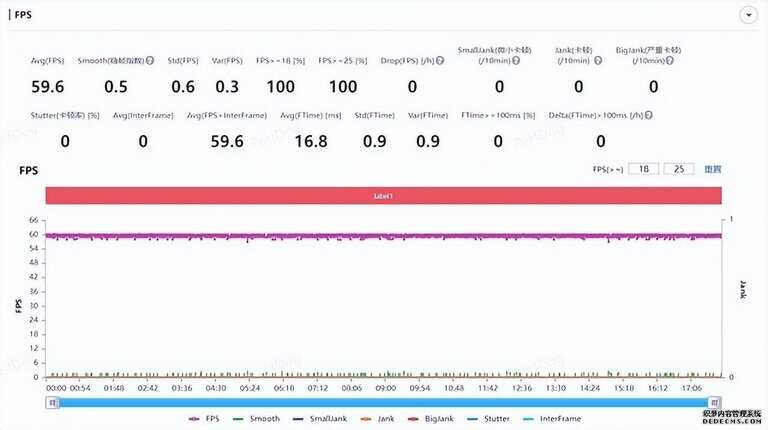This screenshot has width=768, height=430.
Task: Click the Std(FPS) value 0.6
Action: point(183,87)
